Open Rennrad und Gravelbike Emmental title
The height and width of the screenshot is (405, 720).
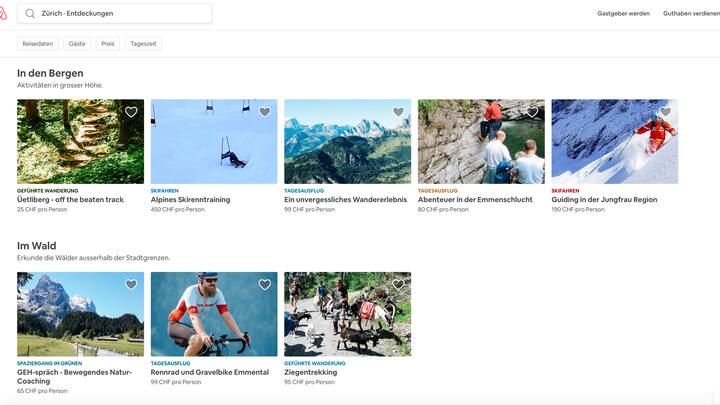[x=210, y=372]
